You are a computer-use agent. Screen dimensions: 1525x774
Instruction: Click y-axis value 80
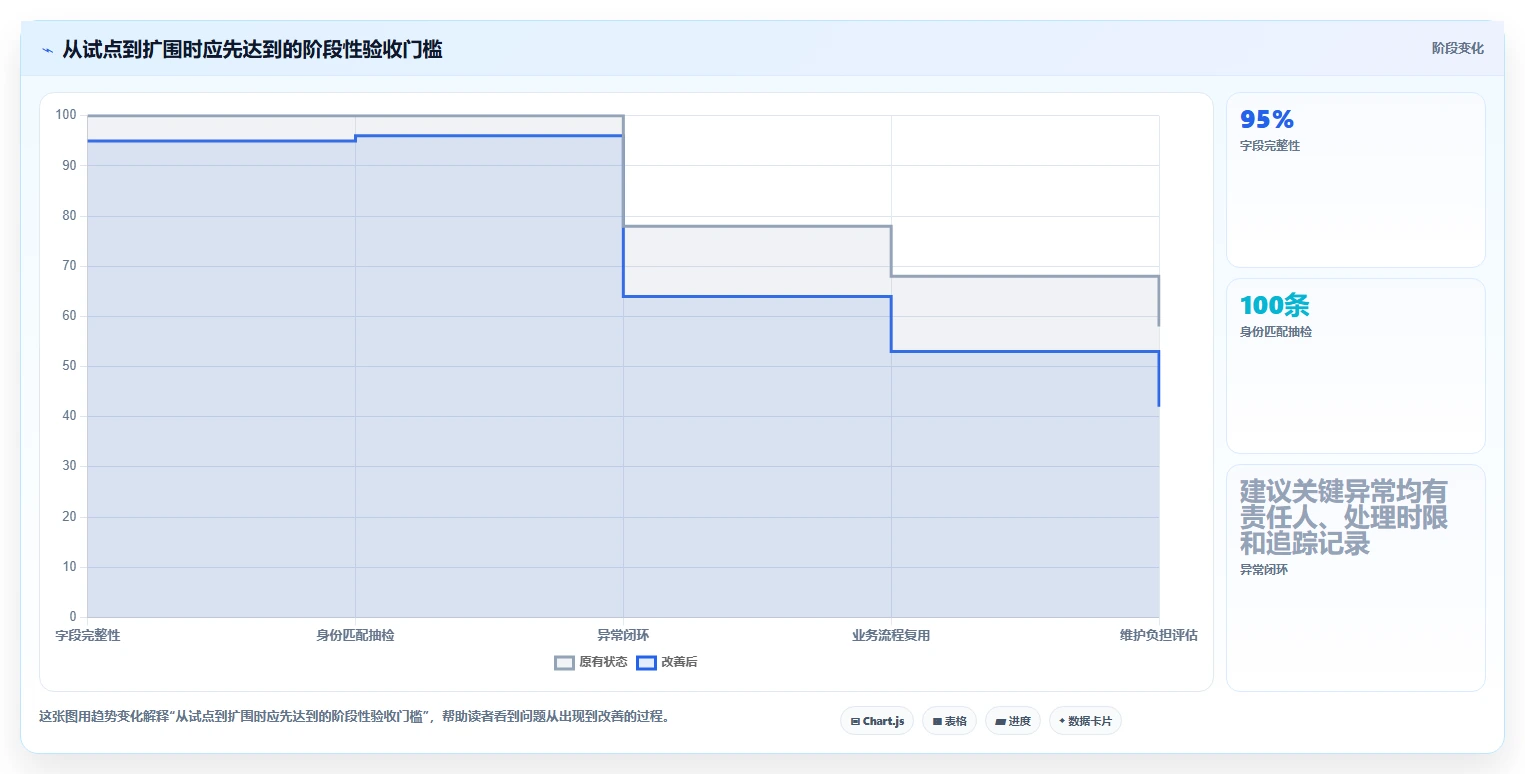point(69,215)
